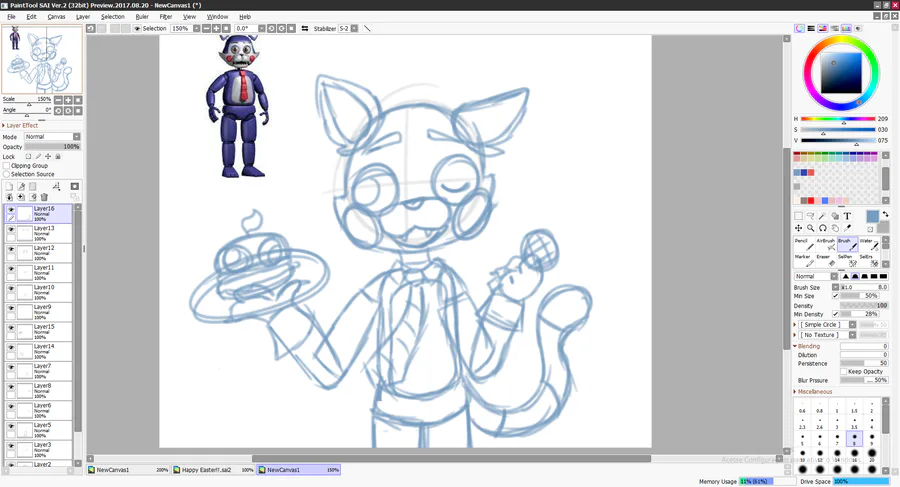Expand the Layer Effect section
The width and height of the screenshot is (900, 487).
pos(20,125)
